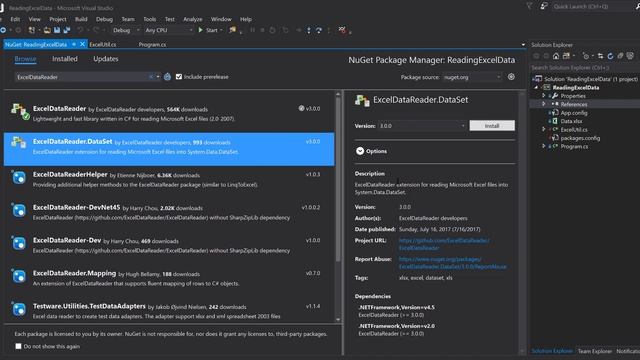Open the Package source nuget.org dropdown
This screenshot has height=360, width=640.
click(472, 77)
